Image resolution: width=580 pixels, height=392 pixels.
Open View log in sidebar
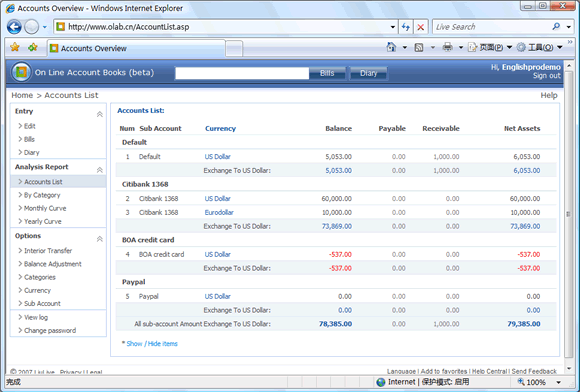[x=36, y=317]
